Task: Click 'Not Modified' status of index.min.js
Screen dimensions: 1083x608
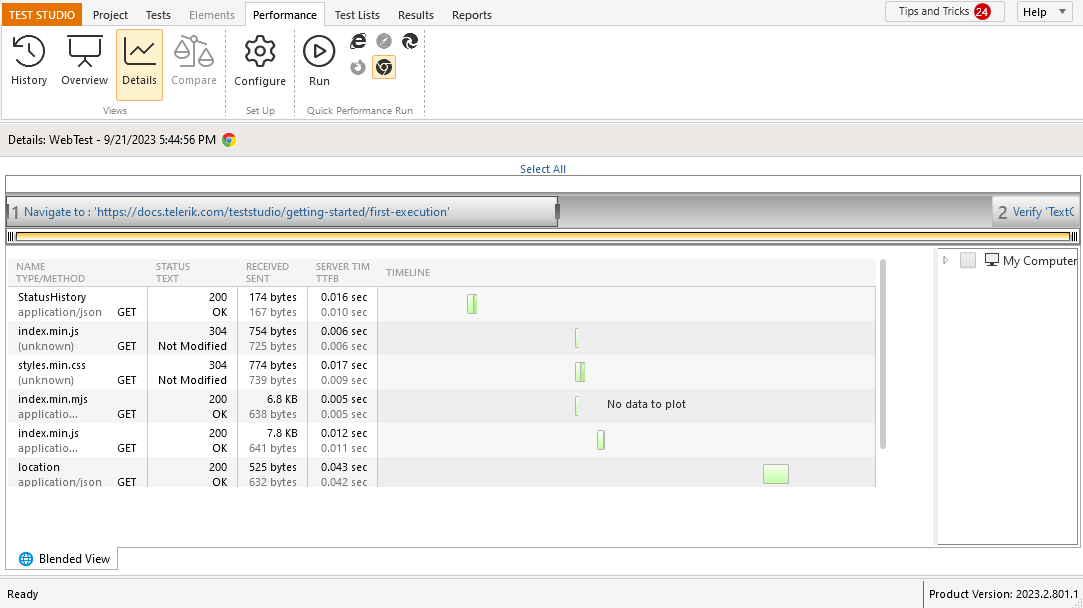Action: point(192,345)
